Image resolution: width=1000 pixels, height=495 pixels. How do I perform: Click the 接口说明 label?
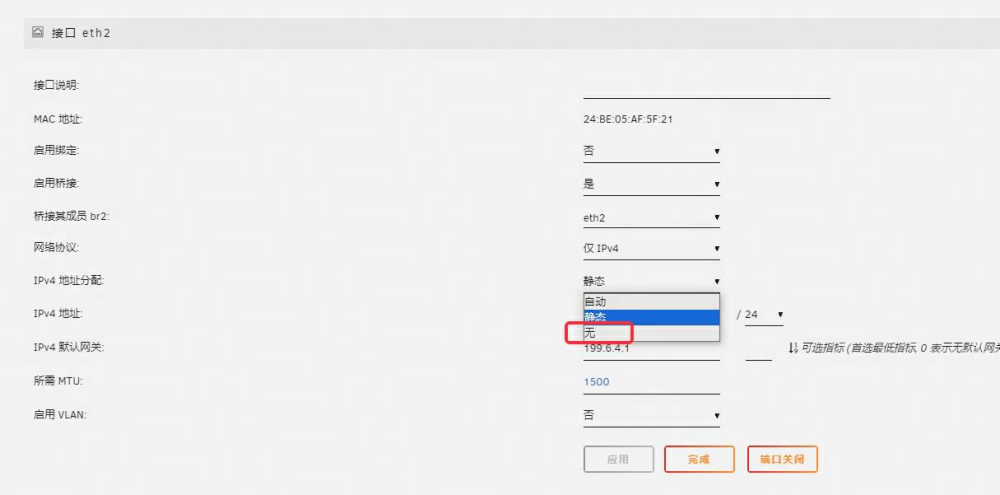tap(56, 85)
